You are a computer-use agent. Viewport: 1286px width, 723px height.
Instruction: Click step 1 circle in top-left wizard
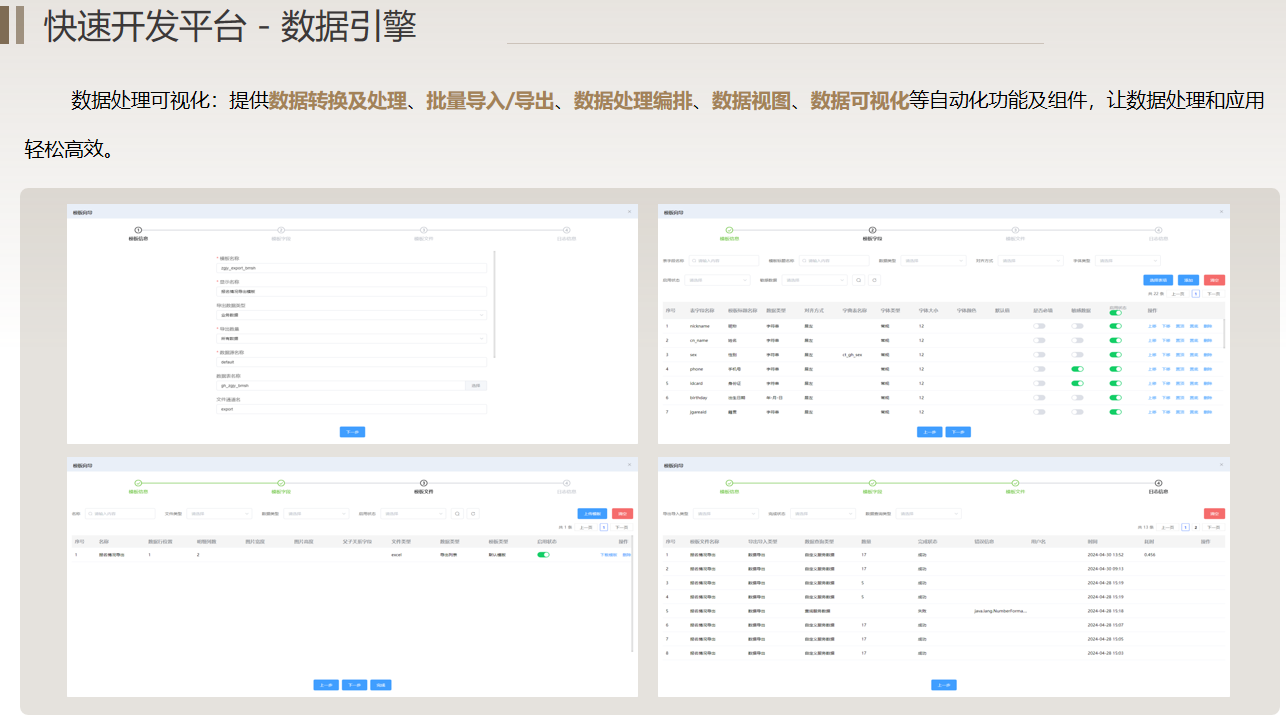pyautogui.click(x=138, y=230)
